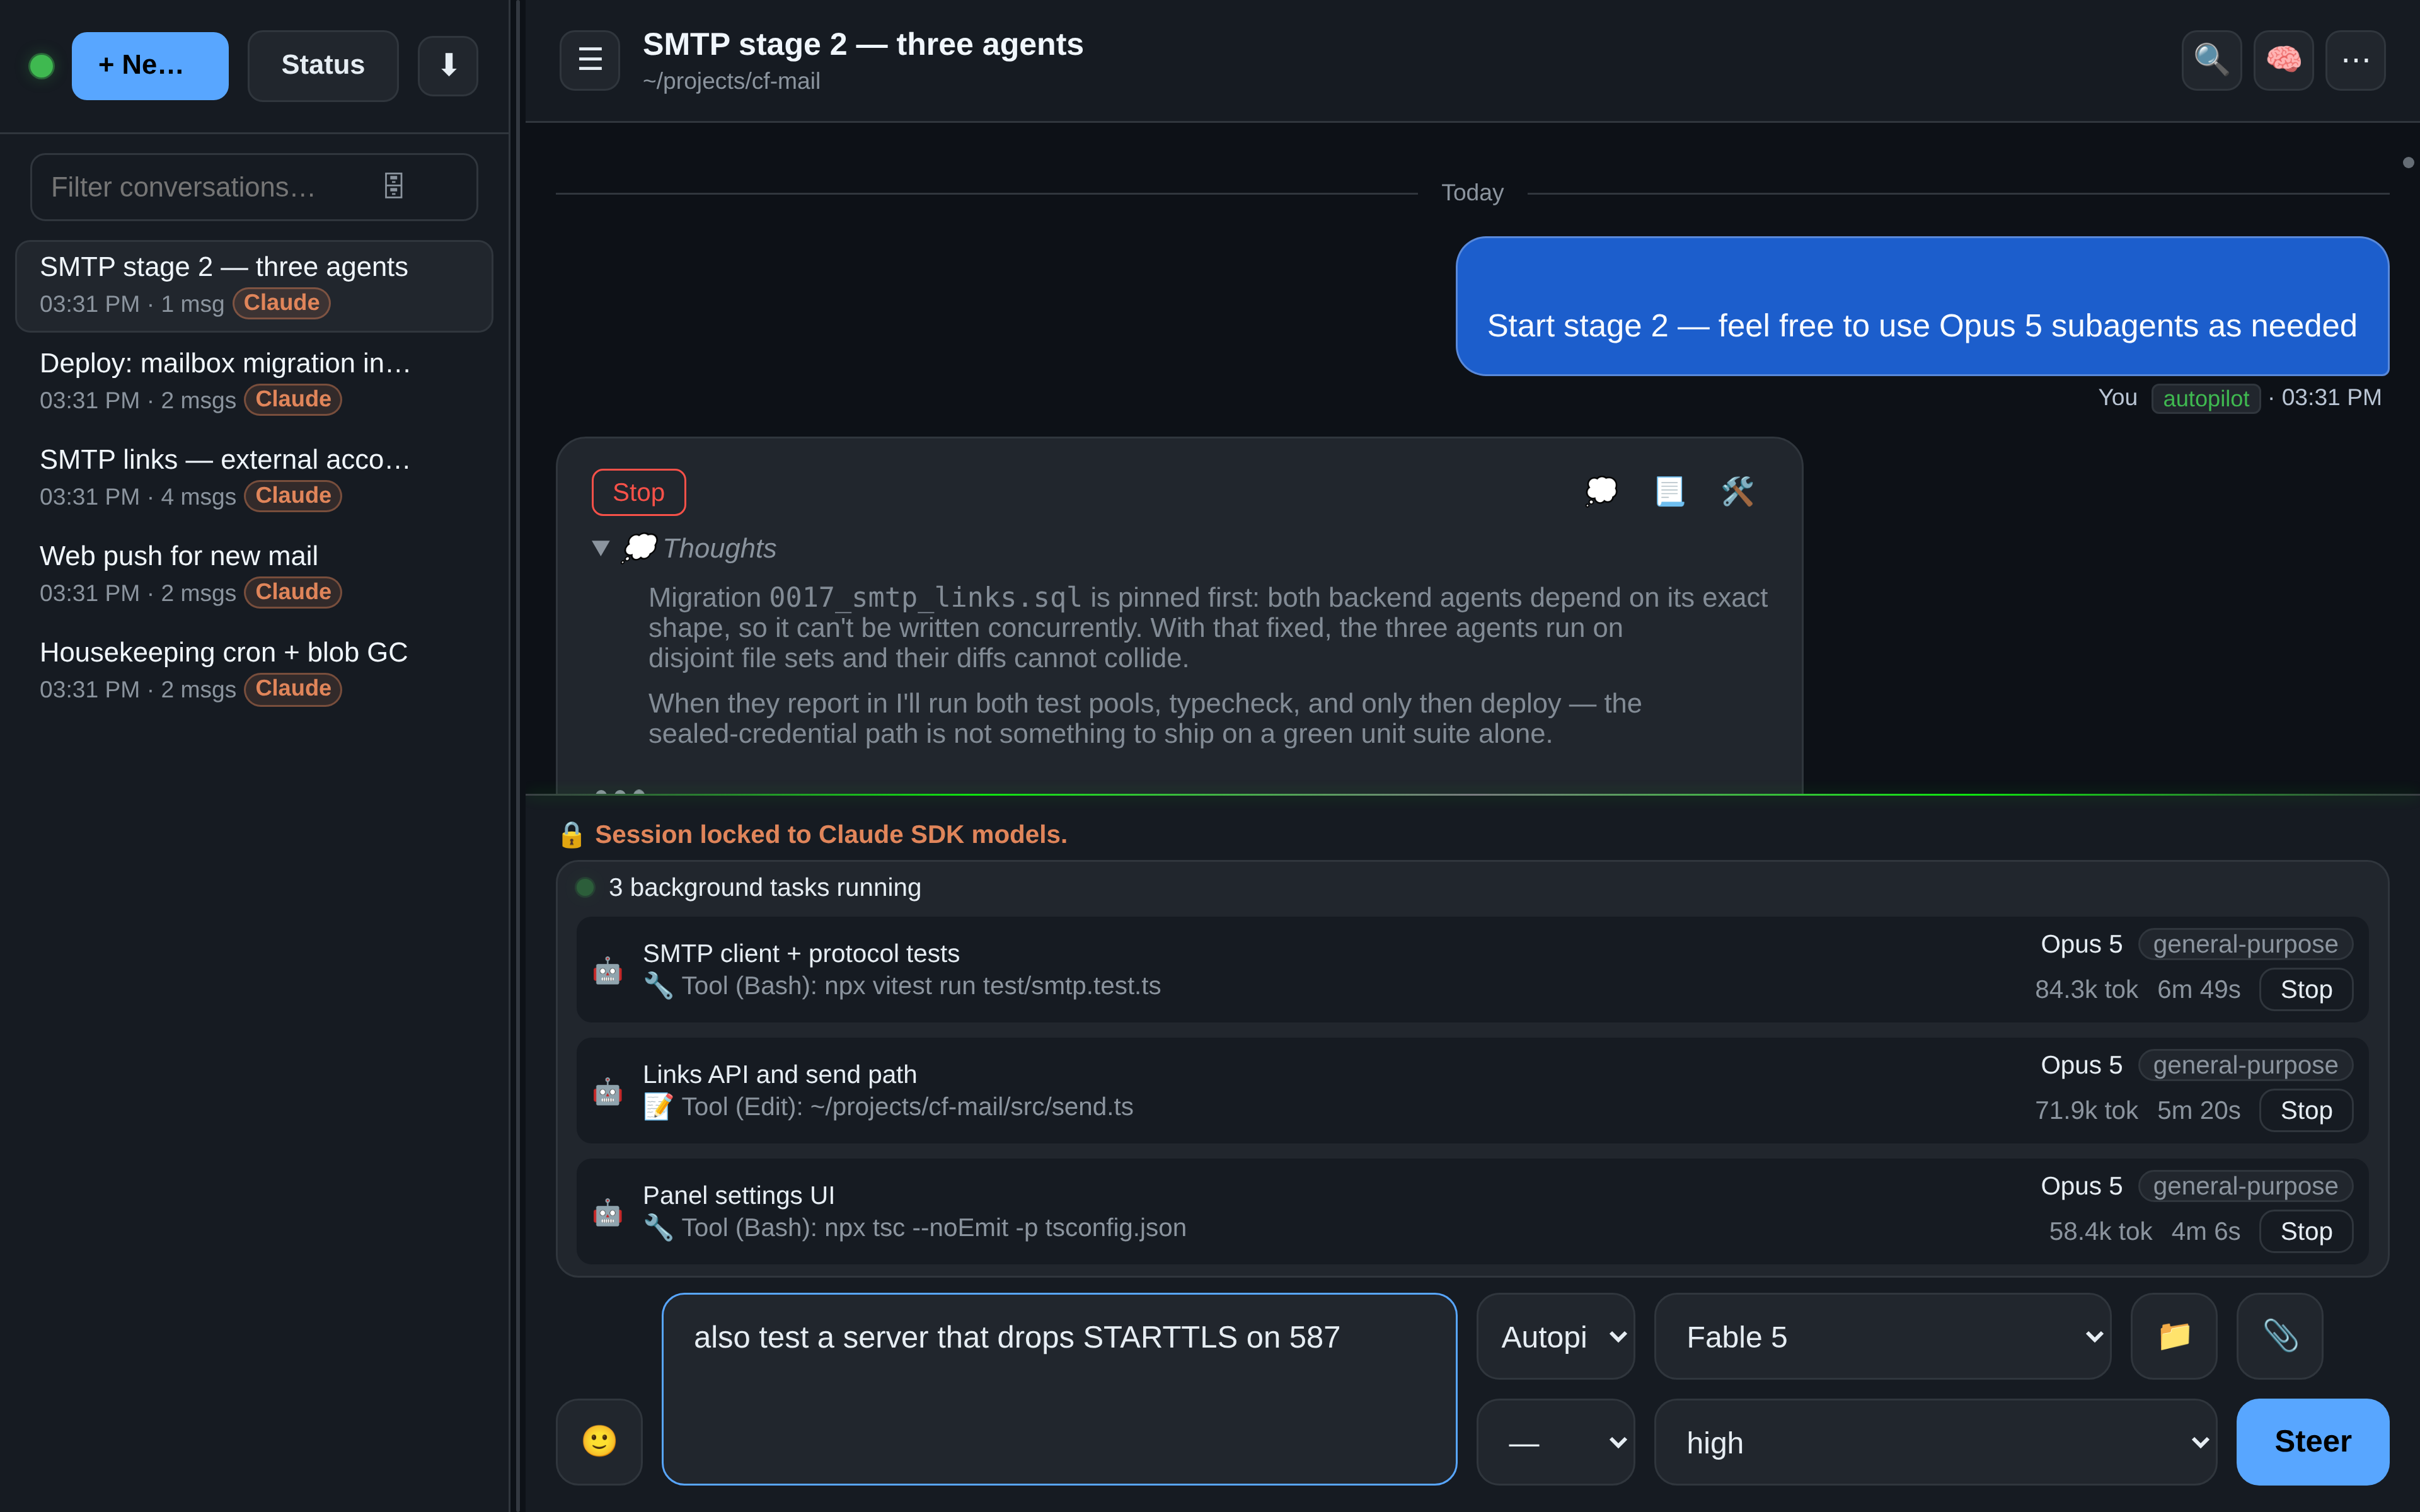Image resolution: width=2420 pixels, height=1512 pixels.
Task: Click the robot icon of Panel settings UI task
Action: 608,1212
